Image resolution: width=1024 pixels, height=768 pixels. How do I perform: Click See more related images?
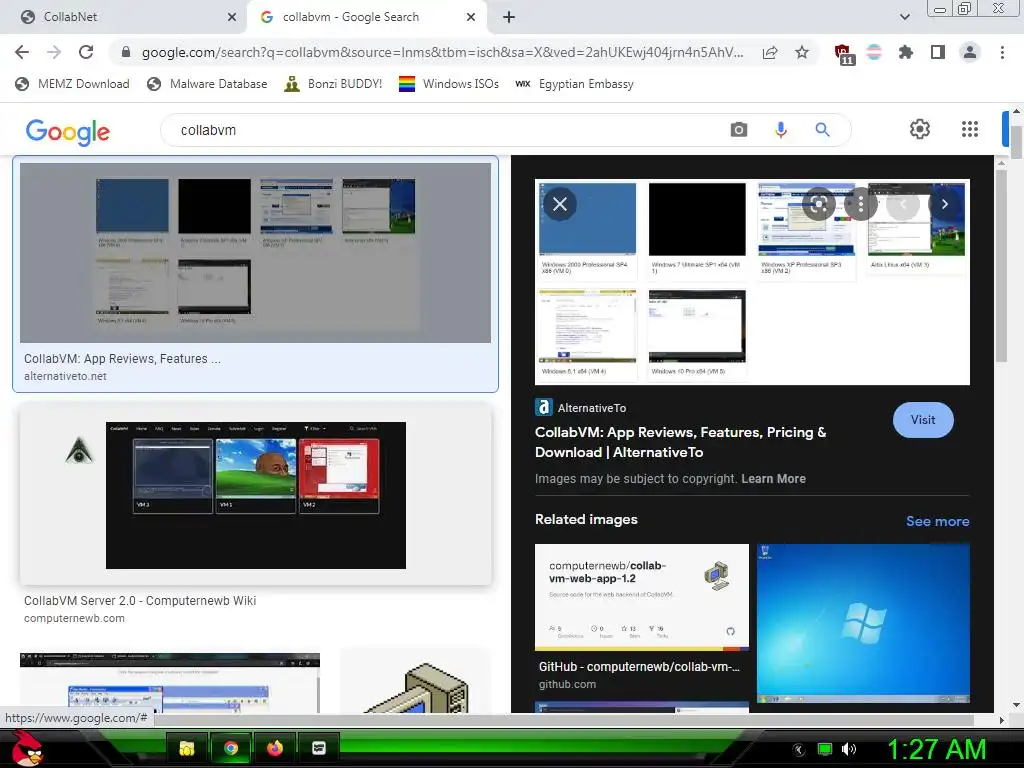(x=937, y=521)
